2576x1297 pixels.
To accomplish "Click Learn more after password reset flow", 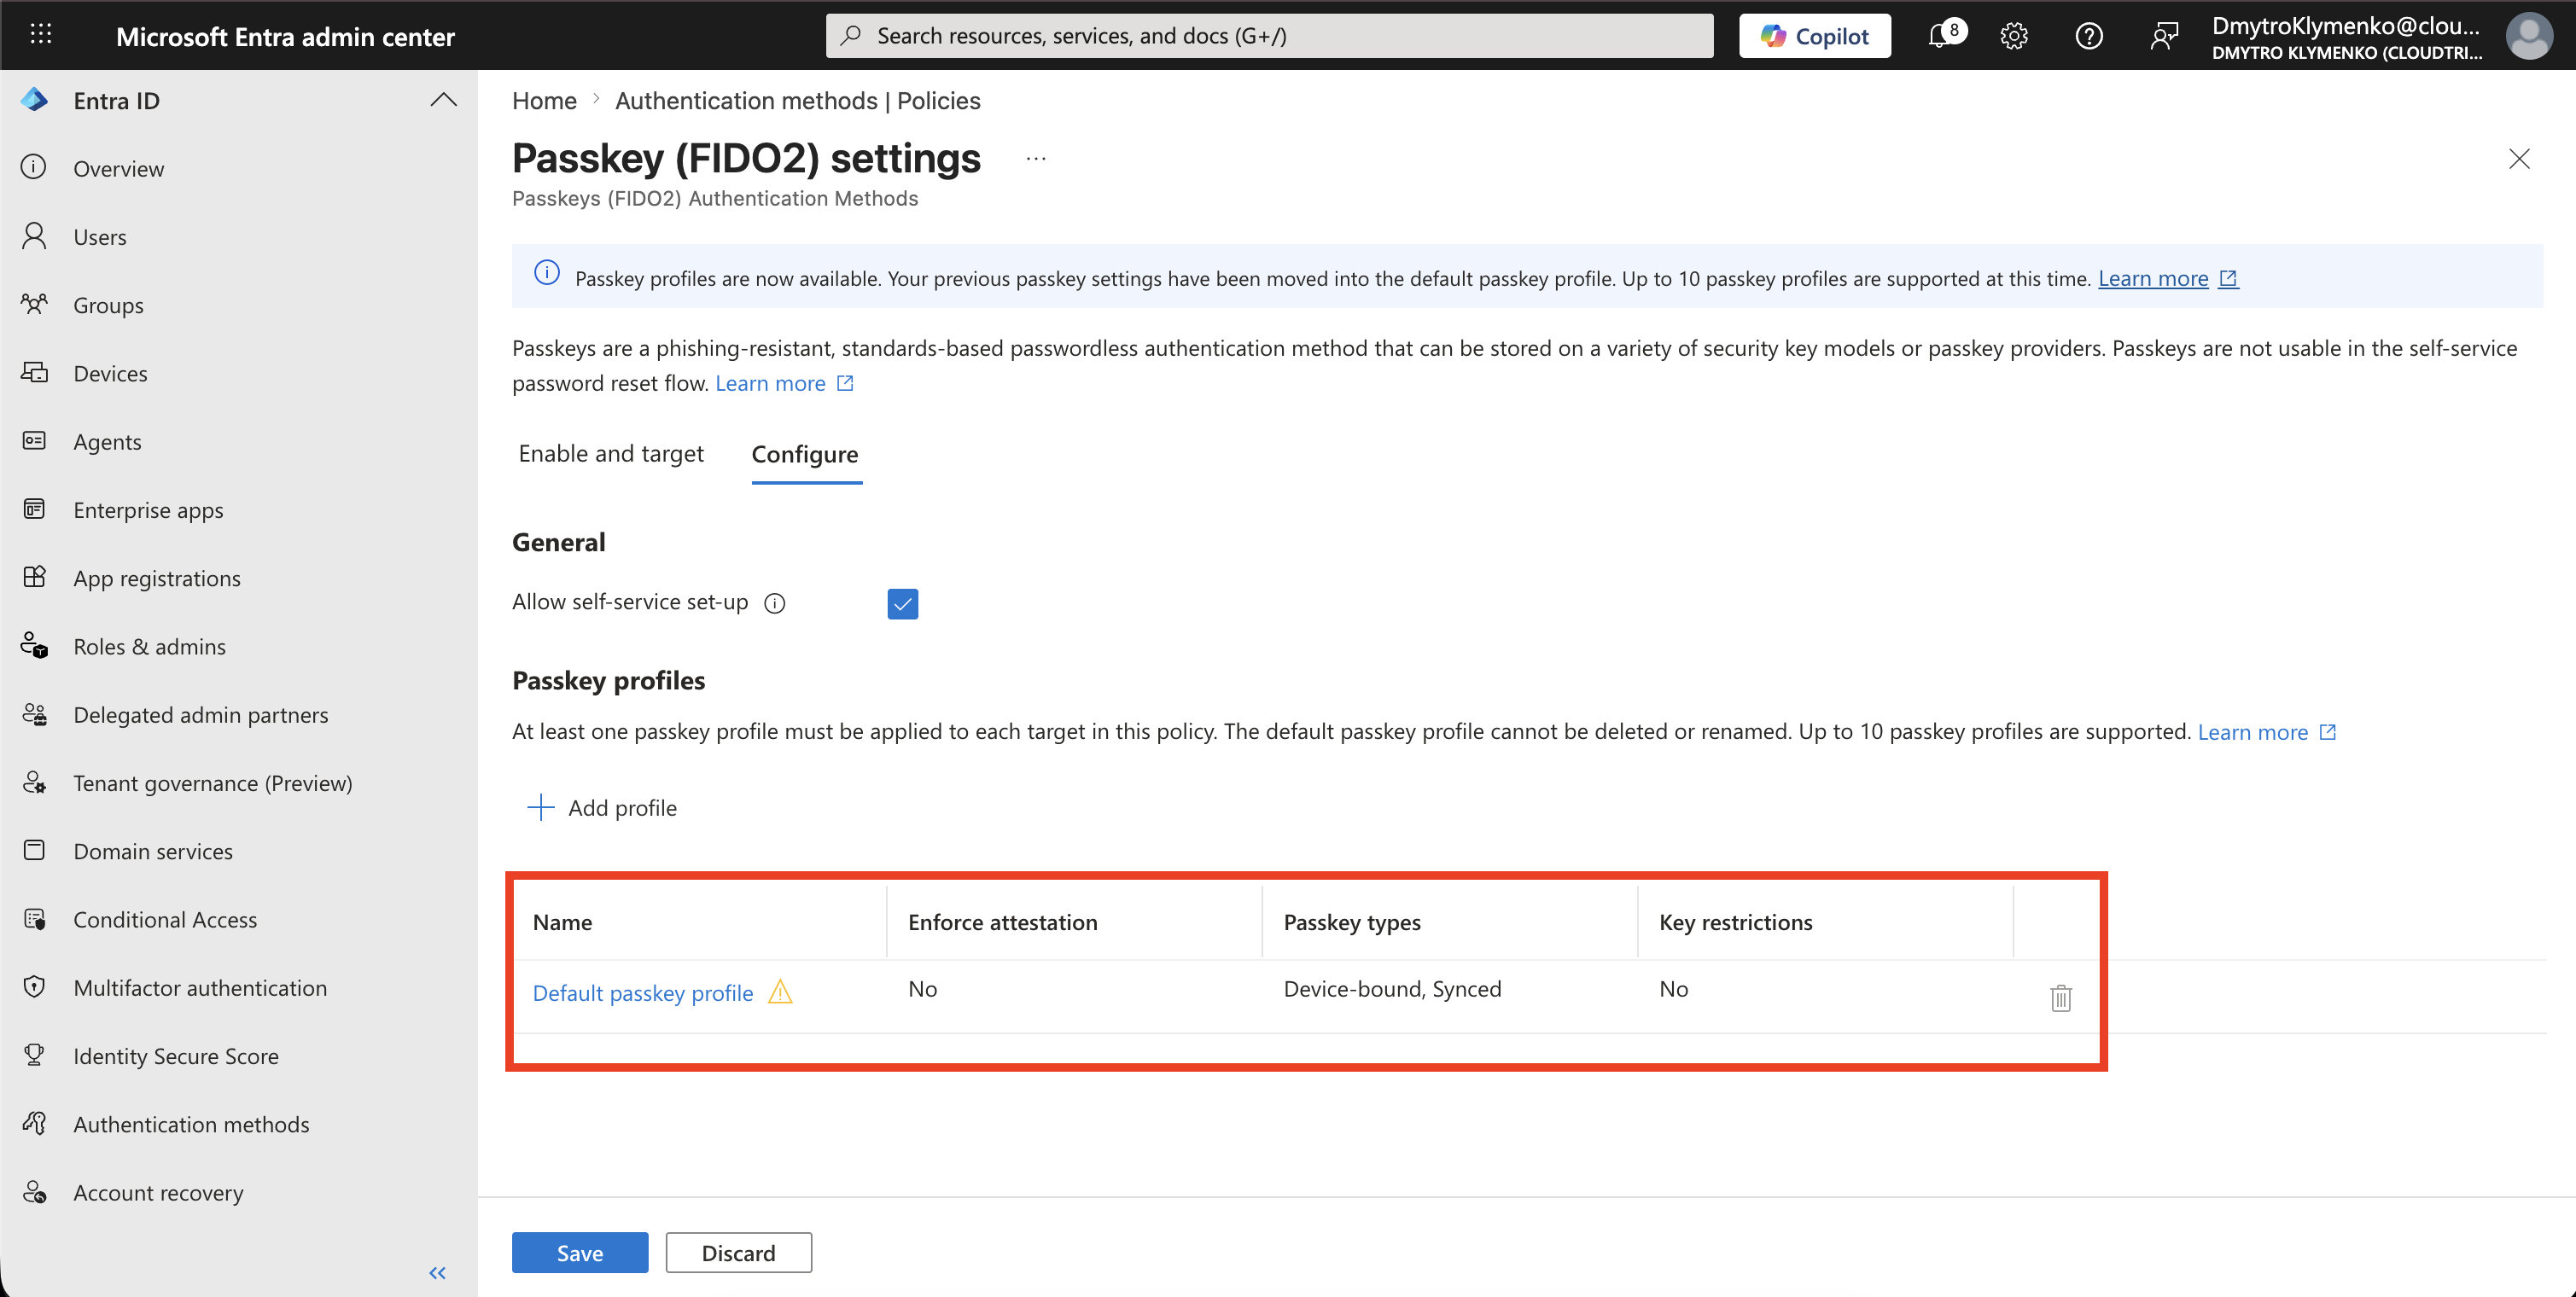I will tap(770, 383).
